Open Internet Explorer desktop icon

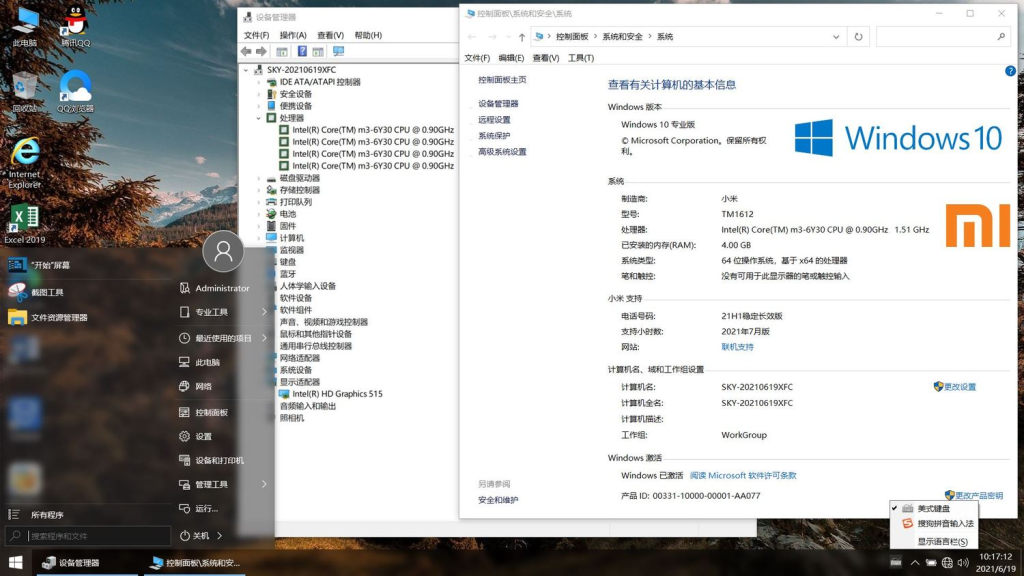[x=24, y=163]
